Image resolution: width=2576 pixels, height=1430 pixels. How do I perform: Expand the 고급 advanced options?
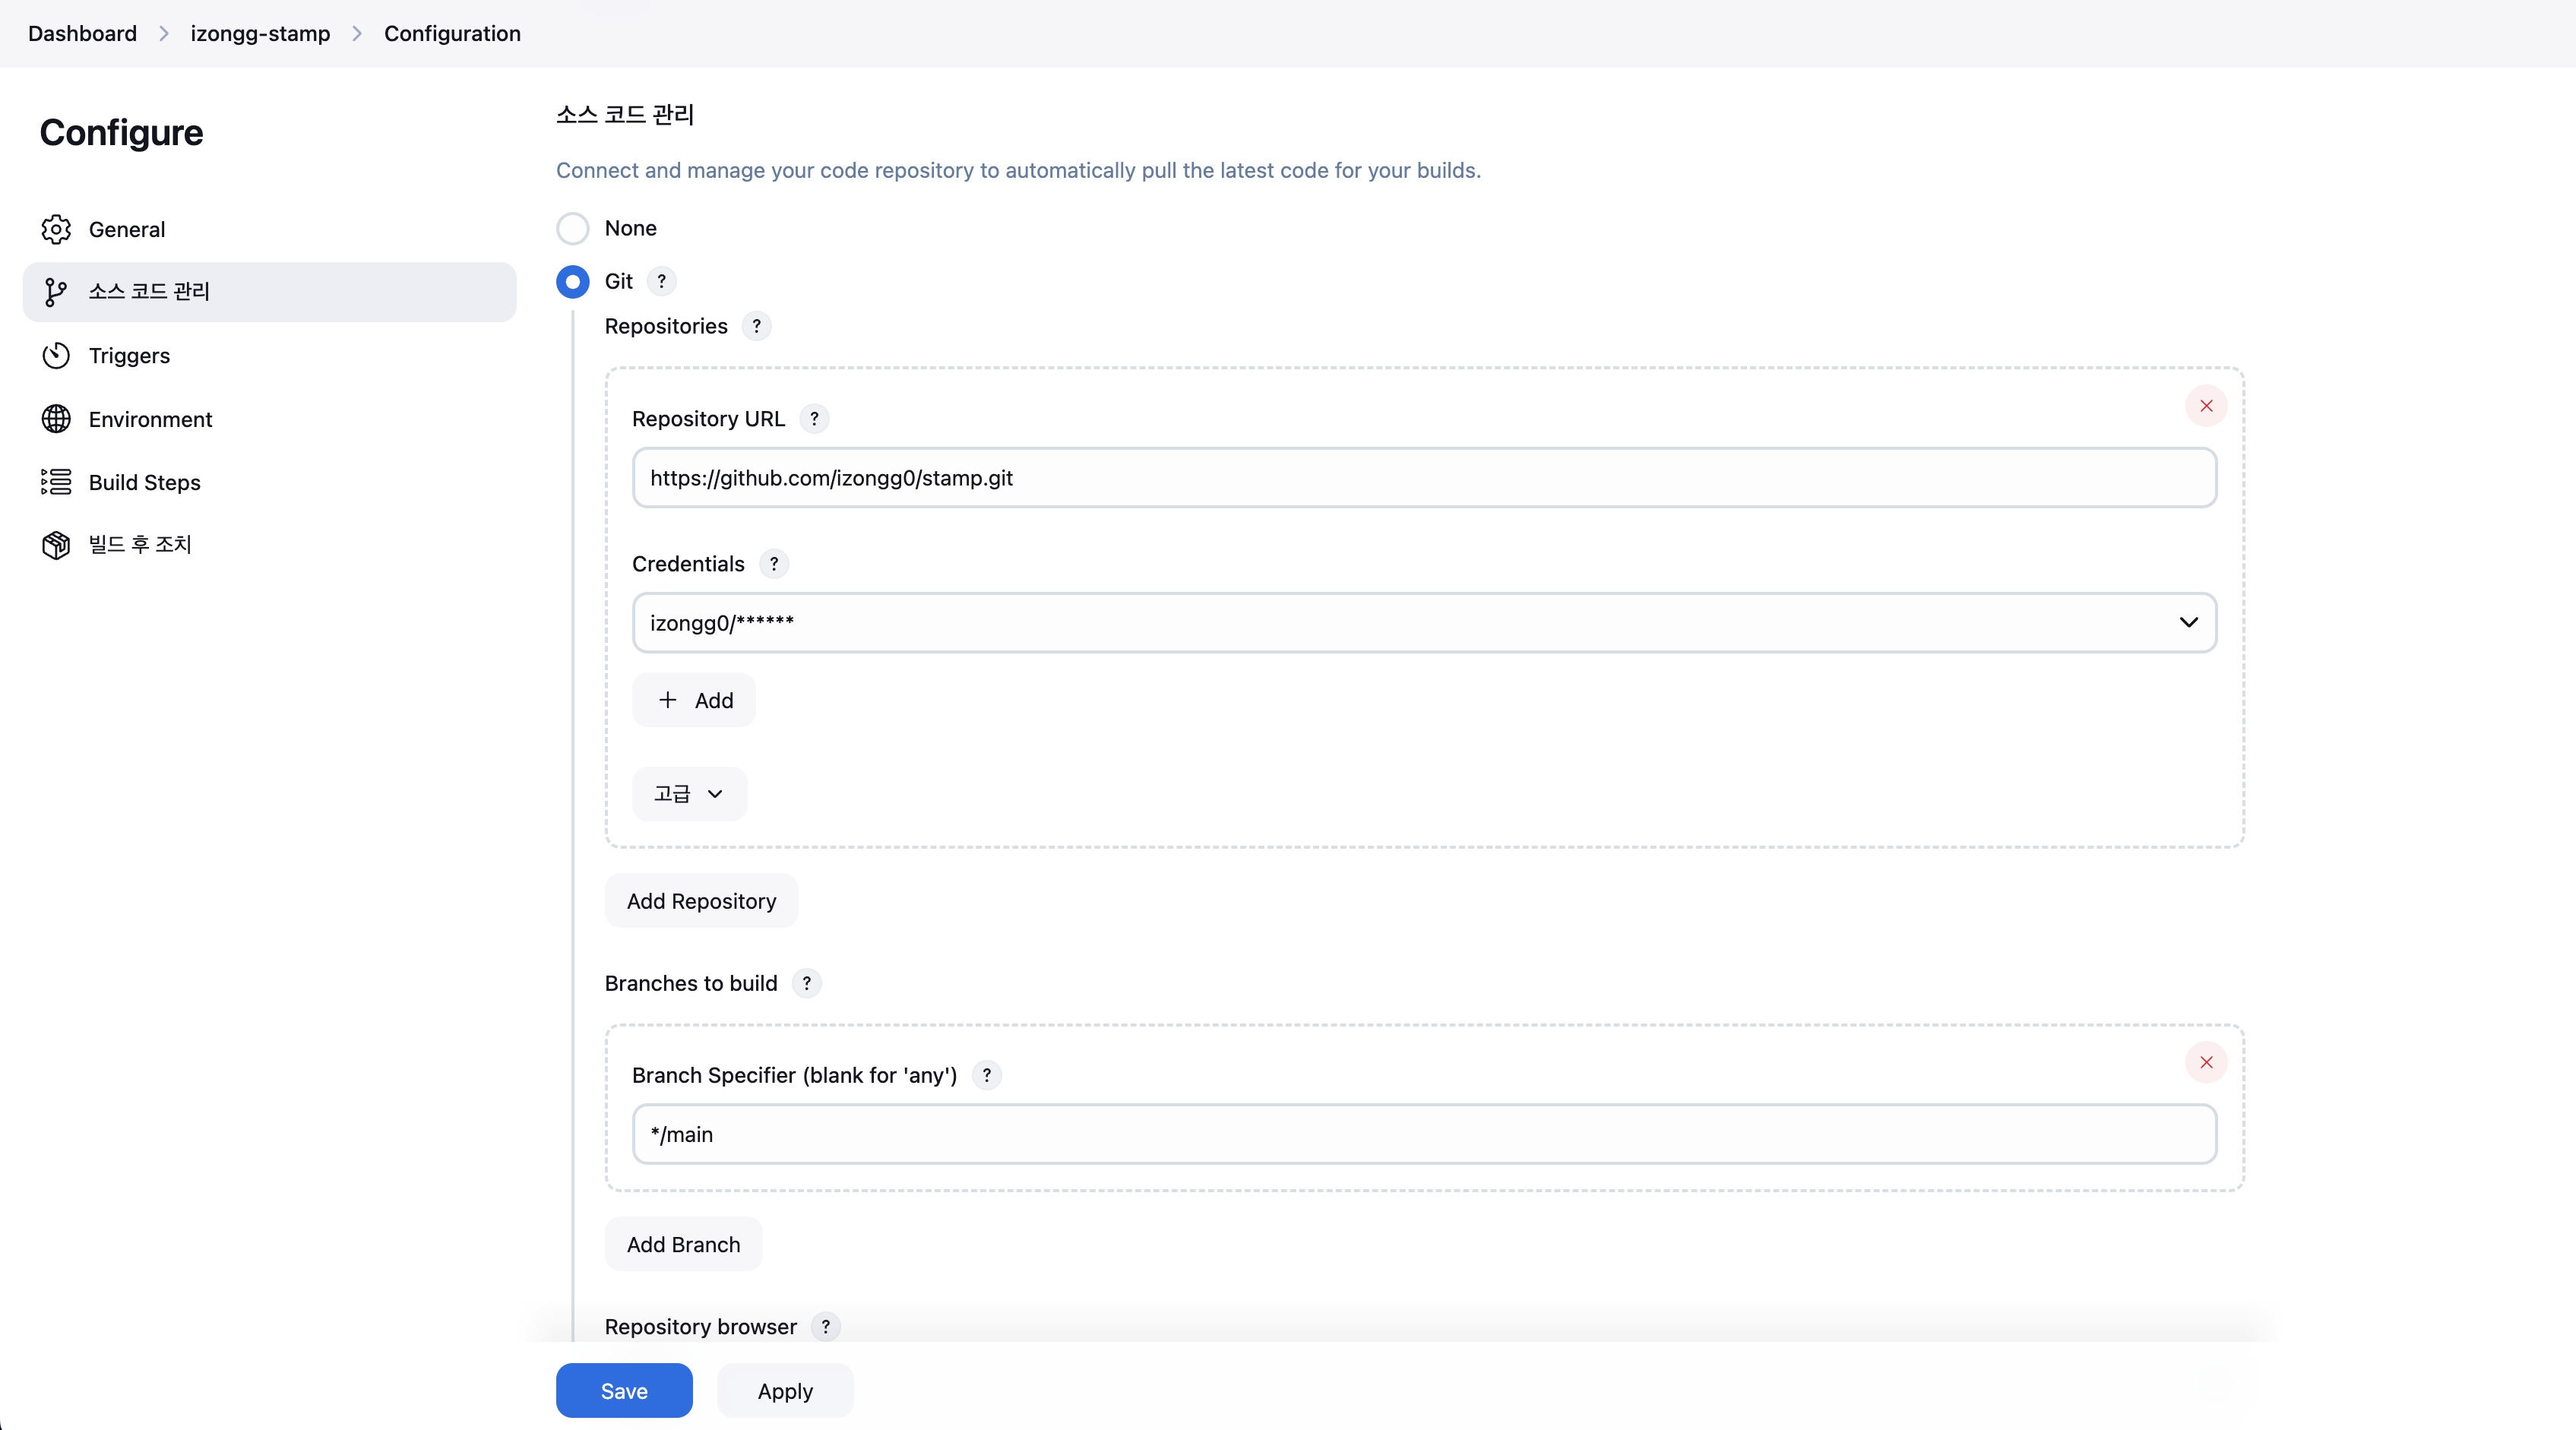tap(689, 794)
